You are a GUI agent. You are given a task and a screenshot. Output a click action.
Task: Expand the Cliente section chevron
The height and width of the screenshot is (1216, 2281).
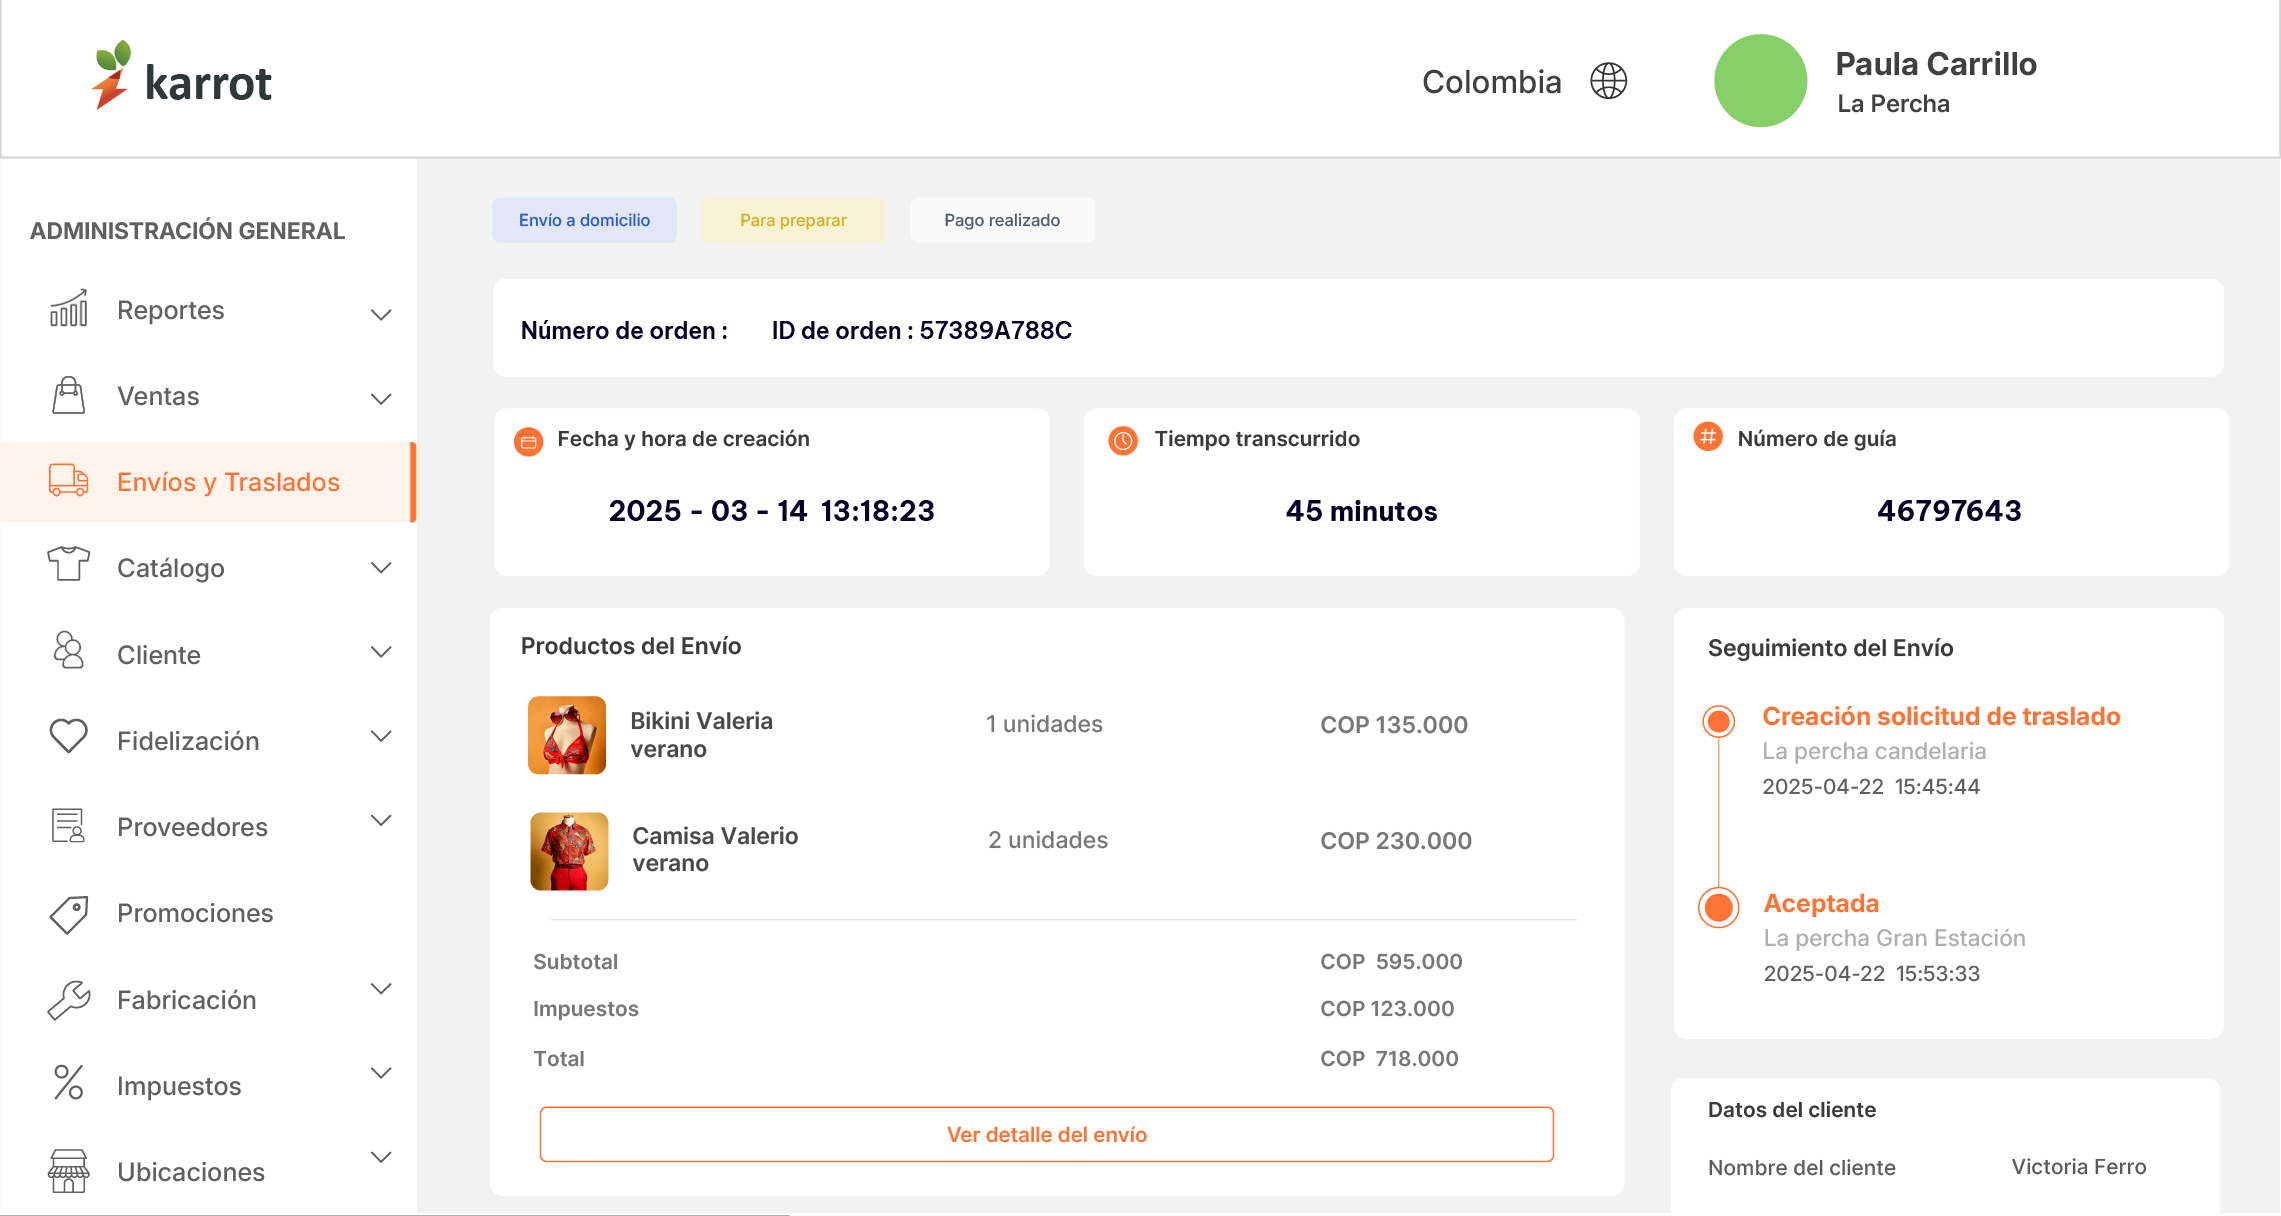click(381, 652)
